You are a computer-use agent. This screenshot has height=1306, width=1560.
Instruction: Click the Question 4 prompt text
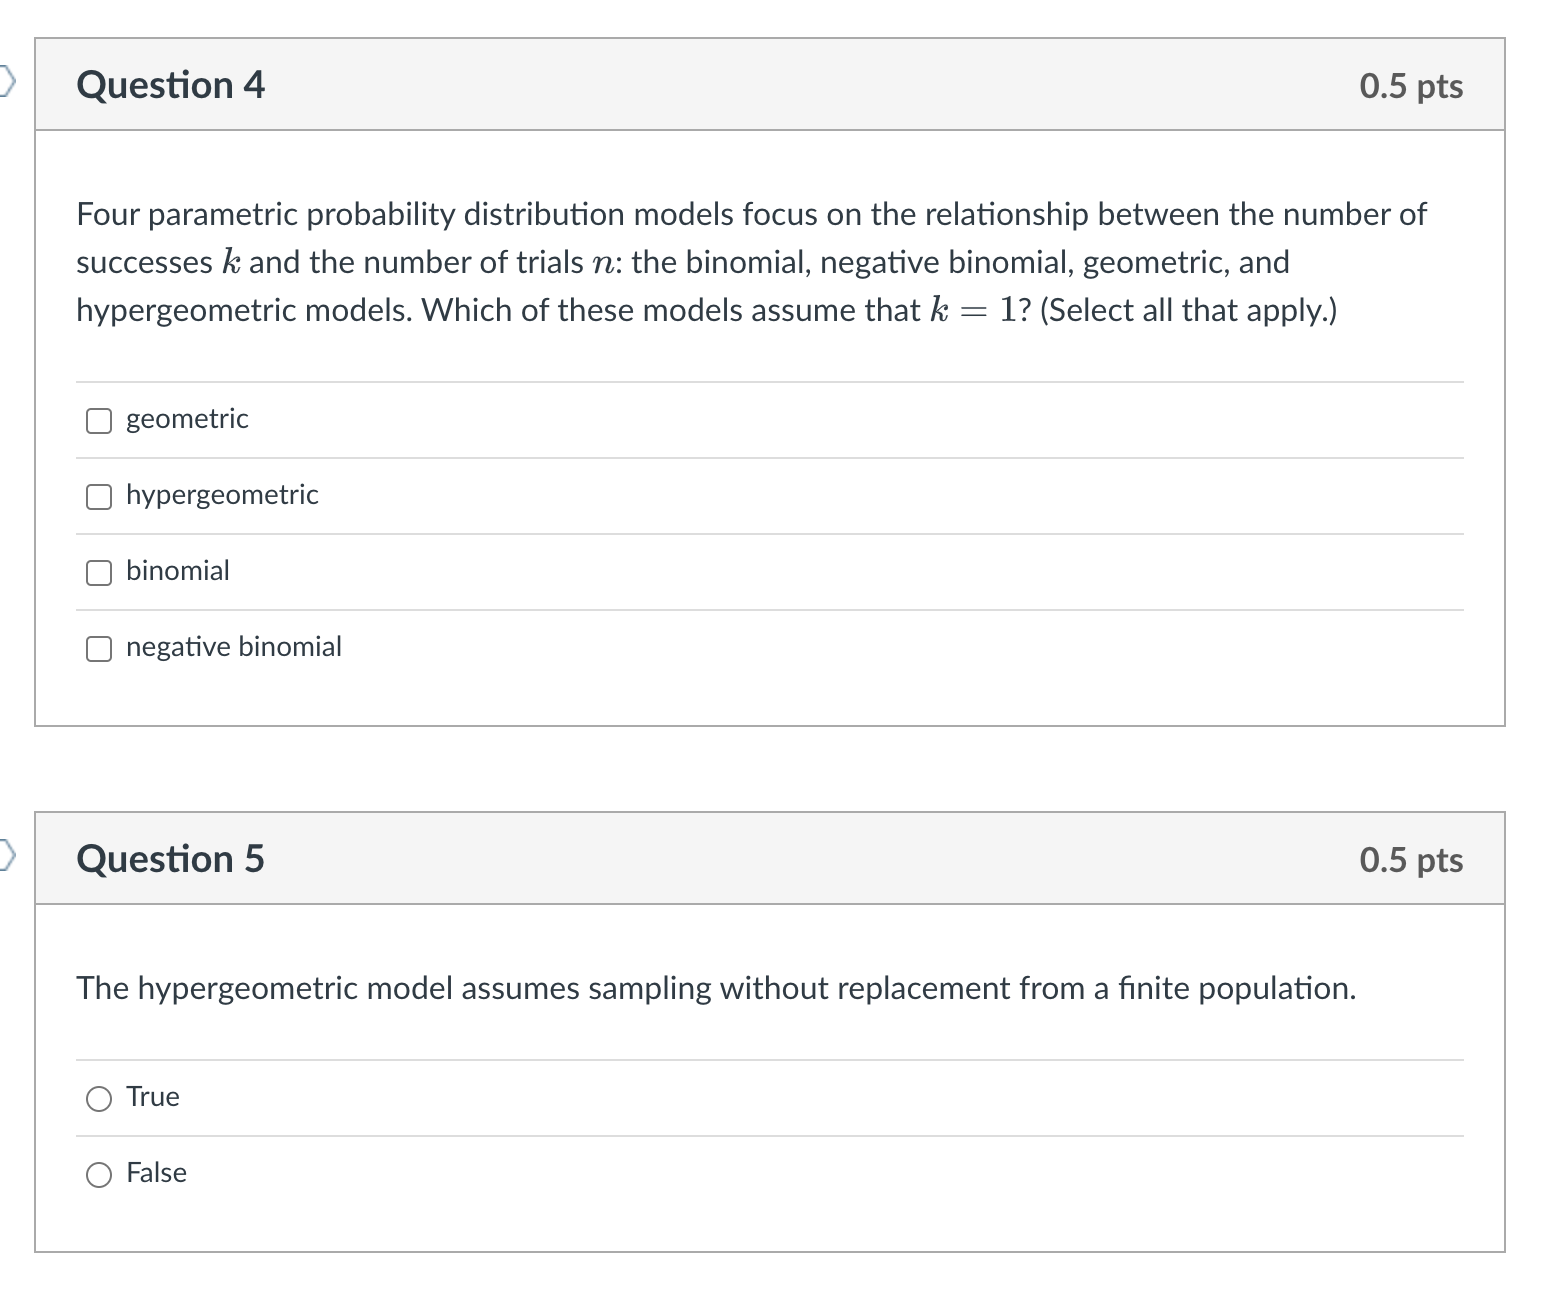[750, 262]
